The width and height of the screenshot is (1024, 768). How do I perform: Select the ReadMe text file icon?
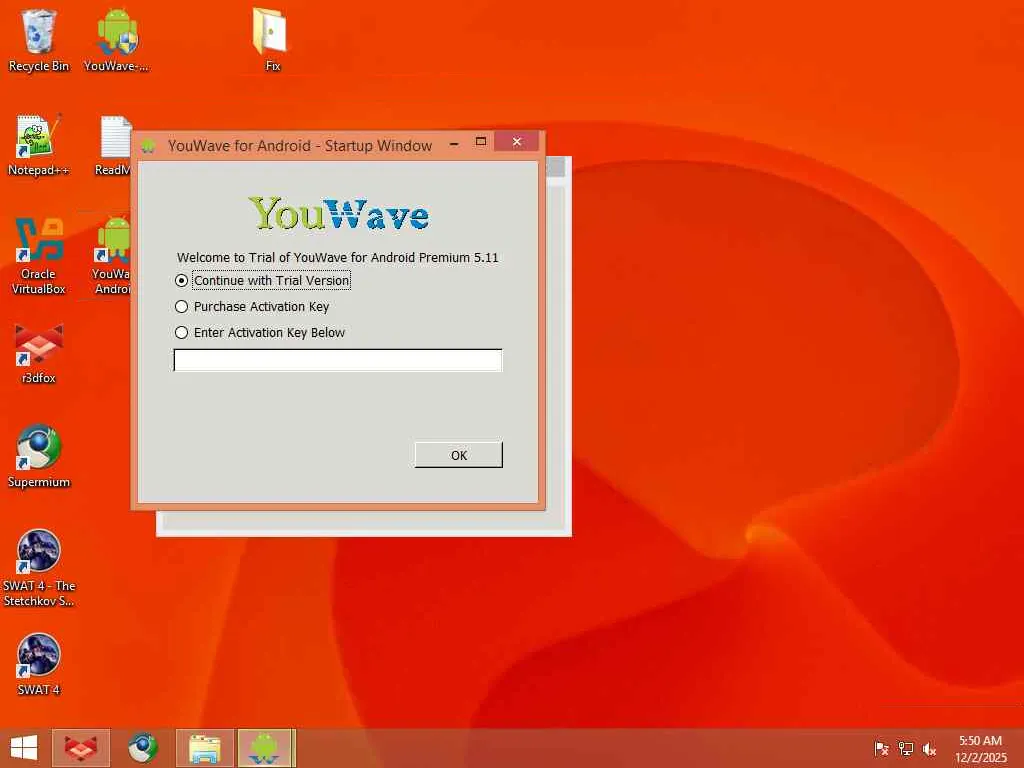point(115,145)
